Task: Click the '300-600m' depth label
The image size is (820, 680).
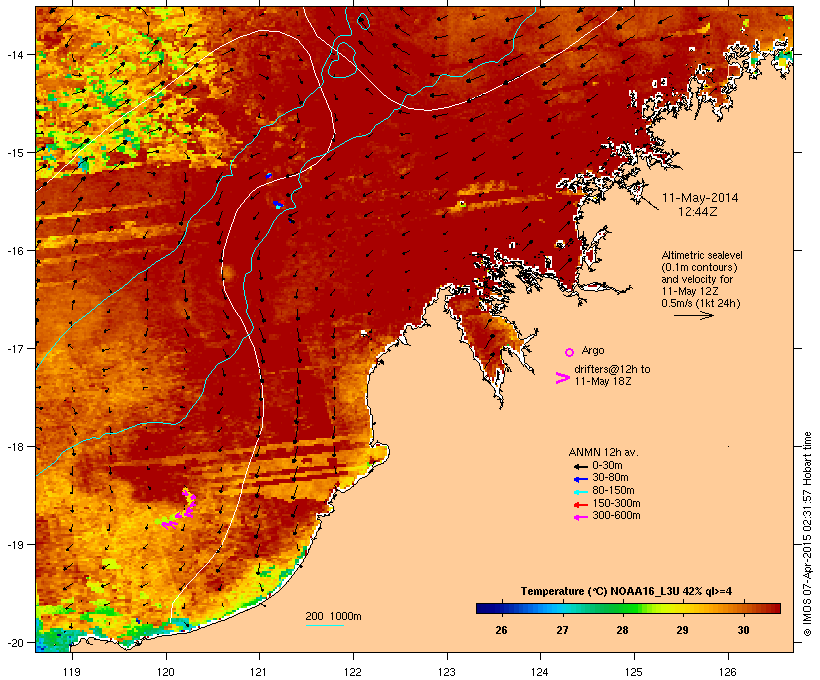Action: click(616, 516)
